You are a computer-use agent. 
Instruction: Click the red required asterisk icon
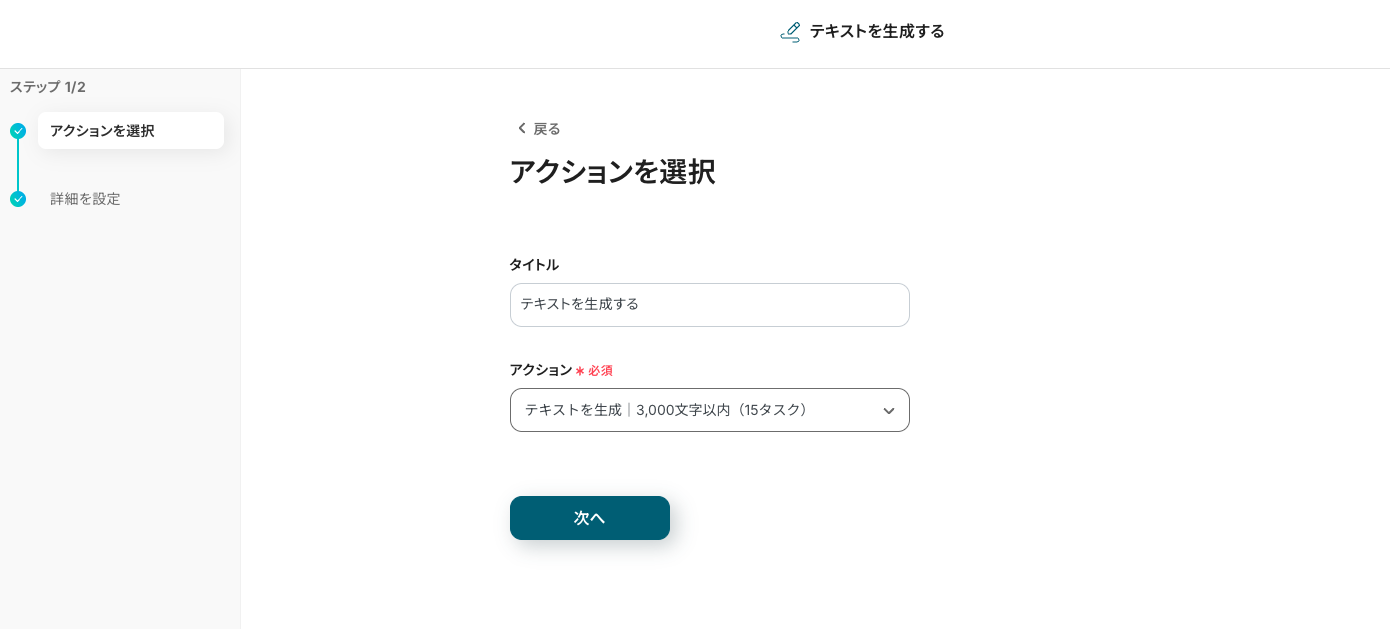[580, 371]
